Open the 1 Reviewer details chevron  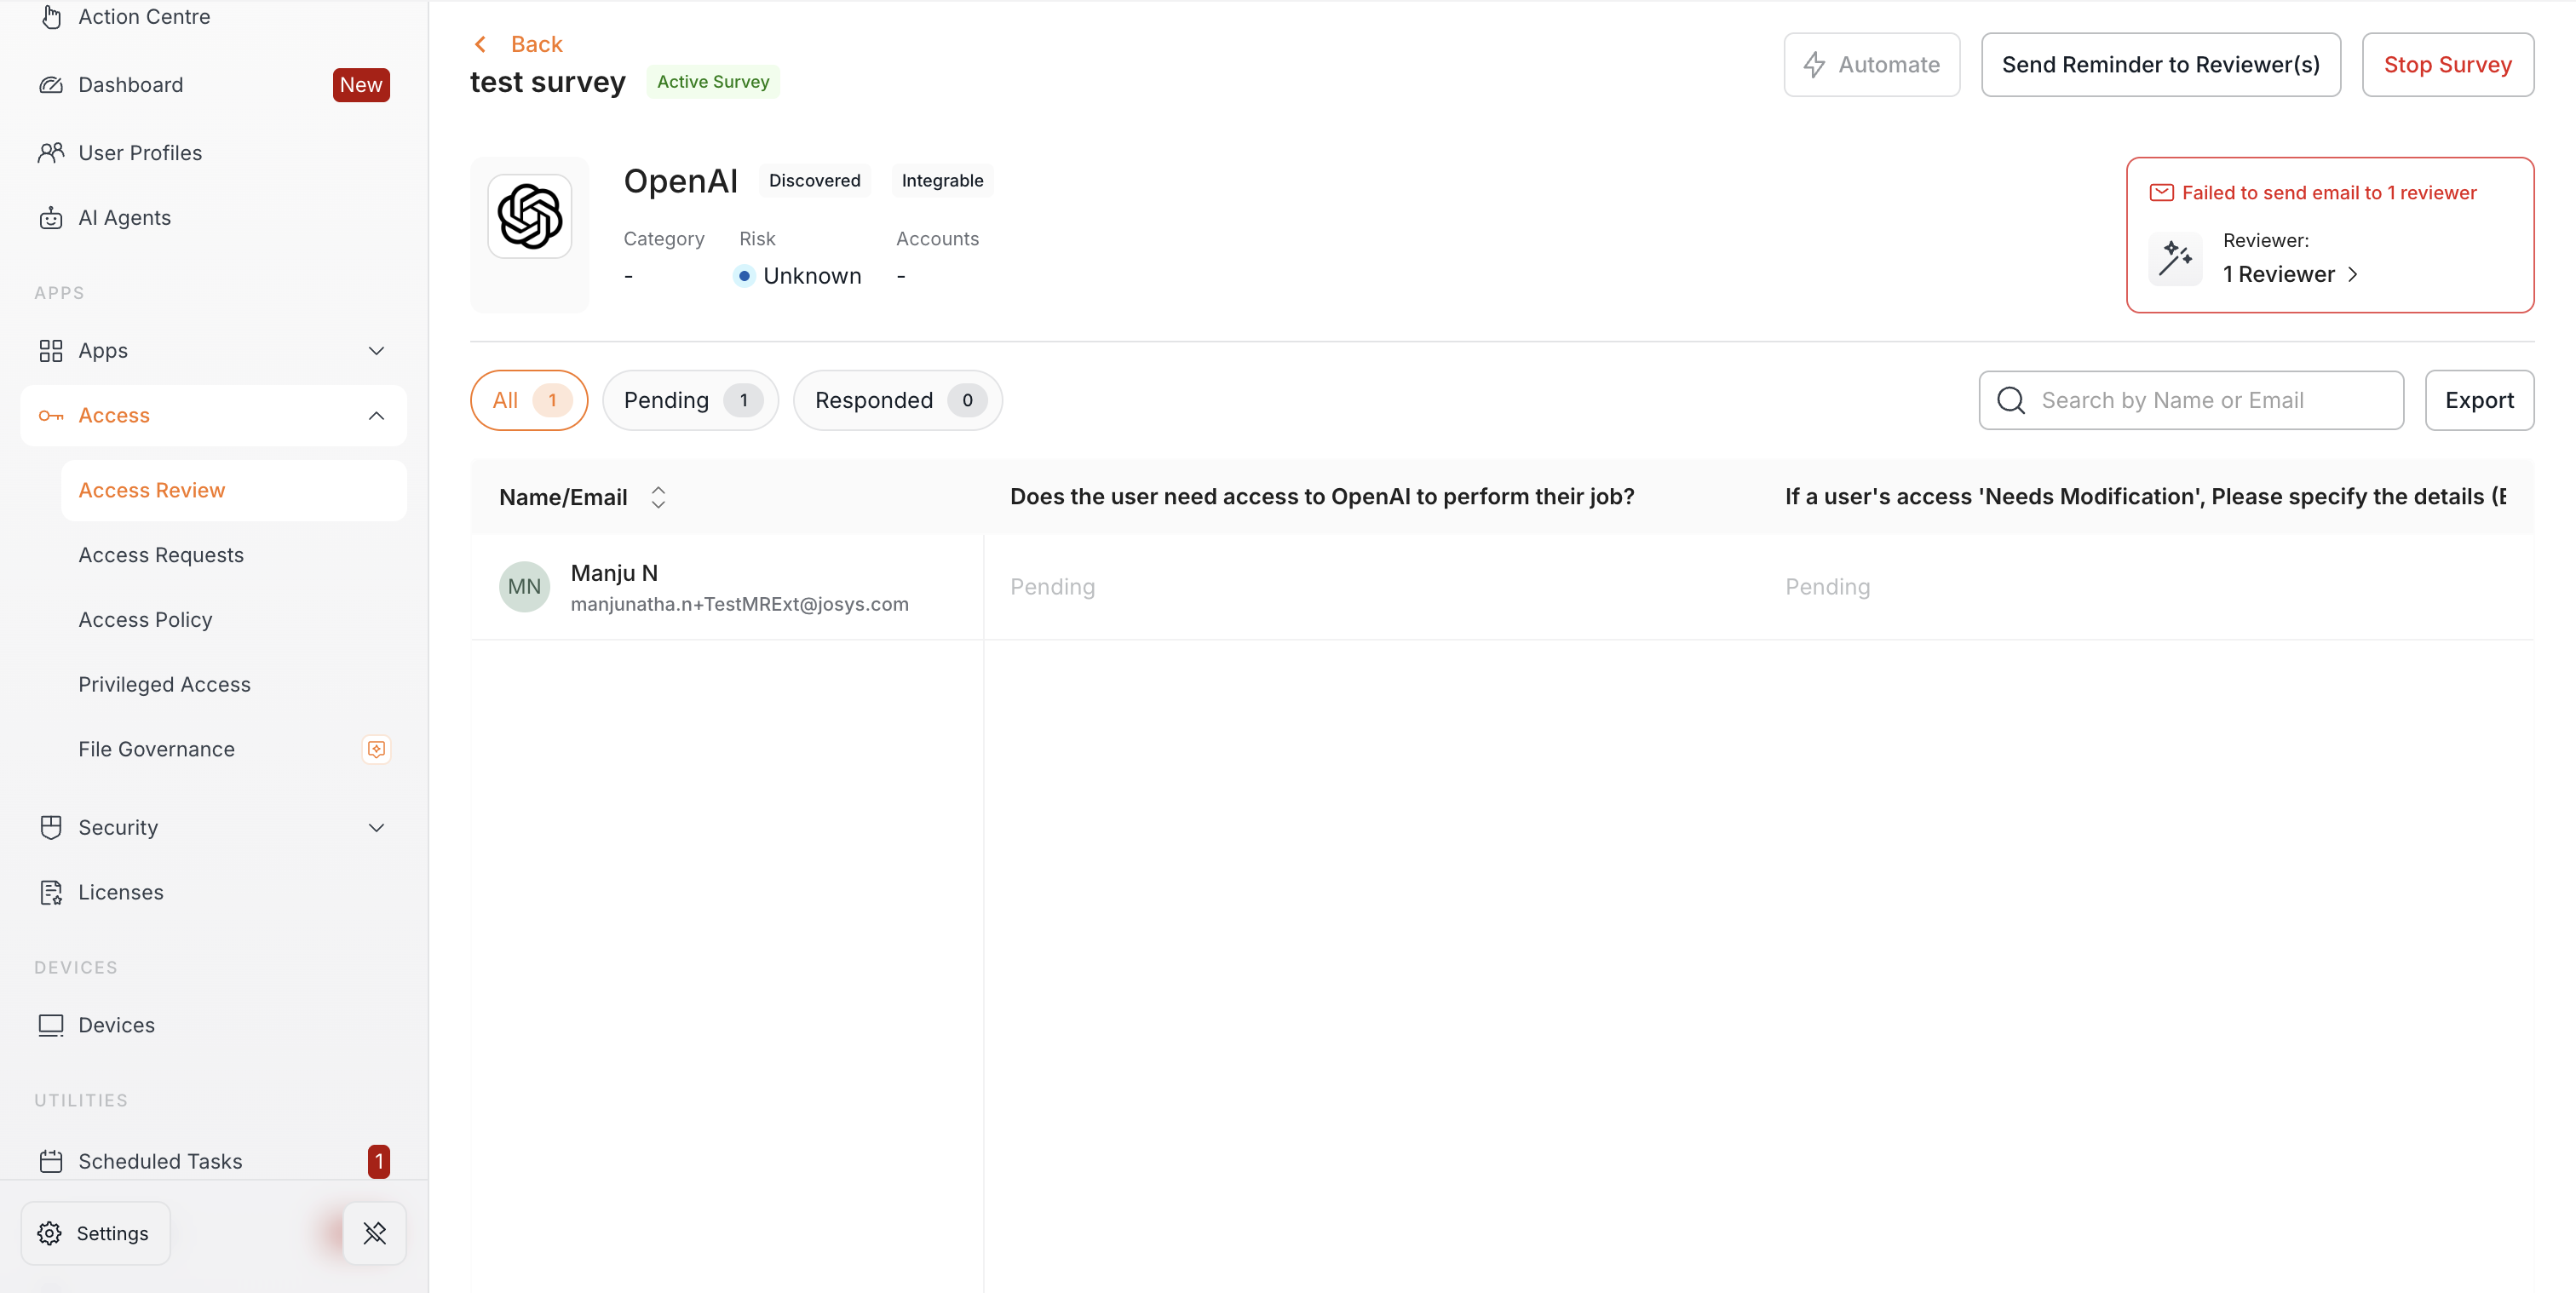(2353, 274)
